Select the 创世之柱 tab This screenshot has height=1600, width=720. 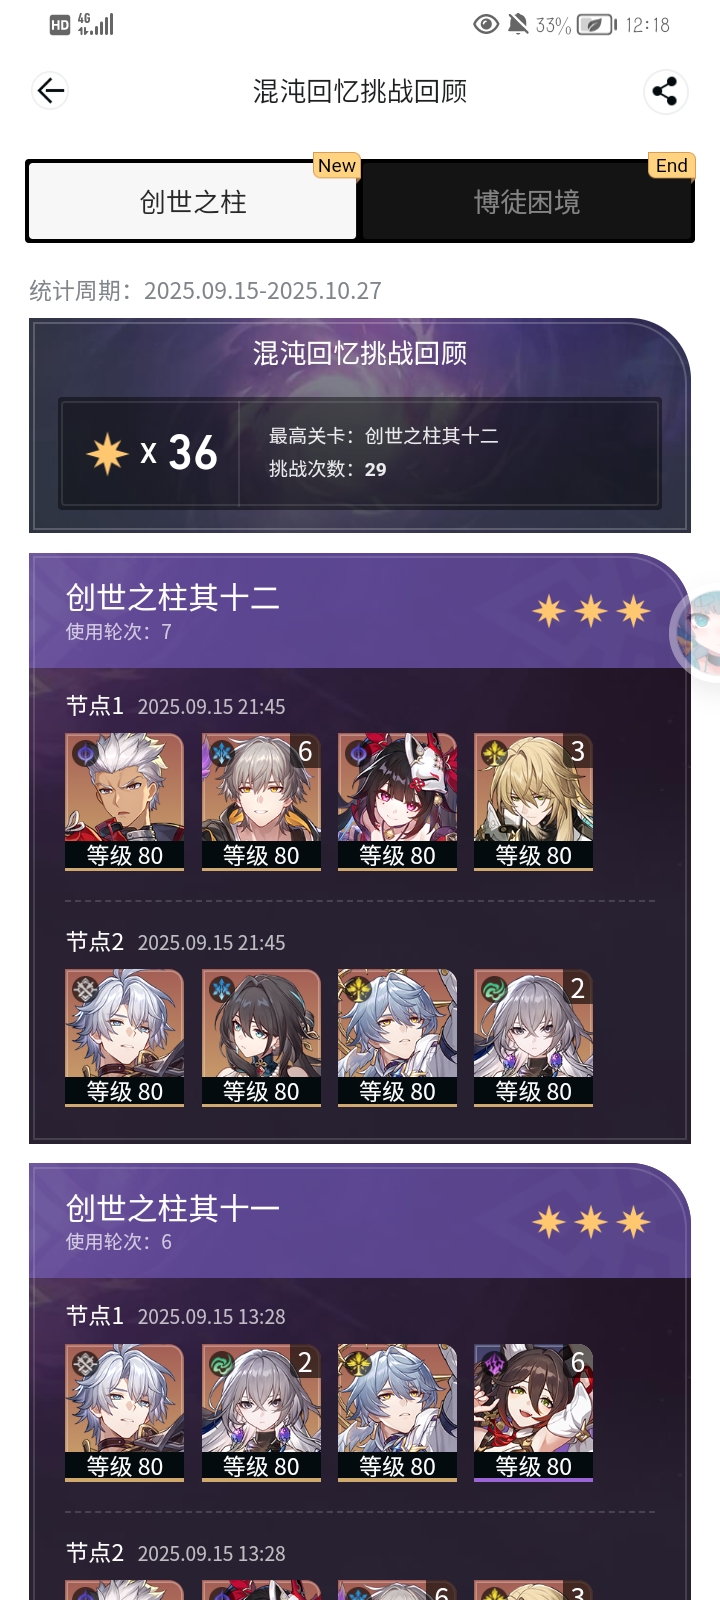point(193,202)
